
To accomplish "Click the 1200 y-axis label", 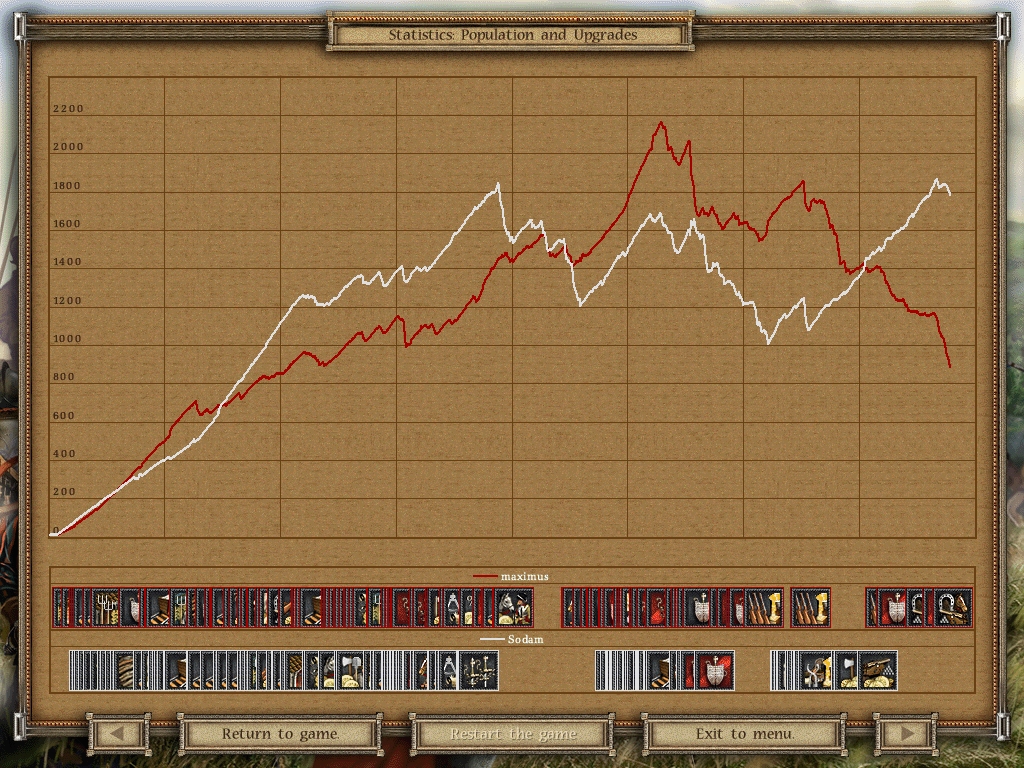I will 67,301.
